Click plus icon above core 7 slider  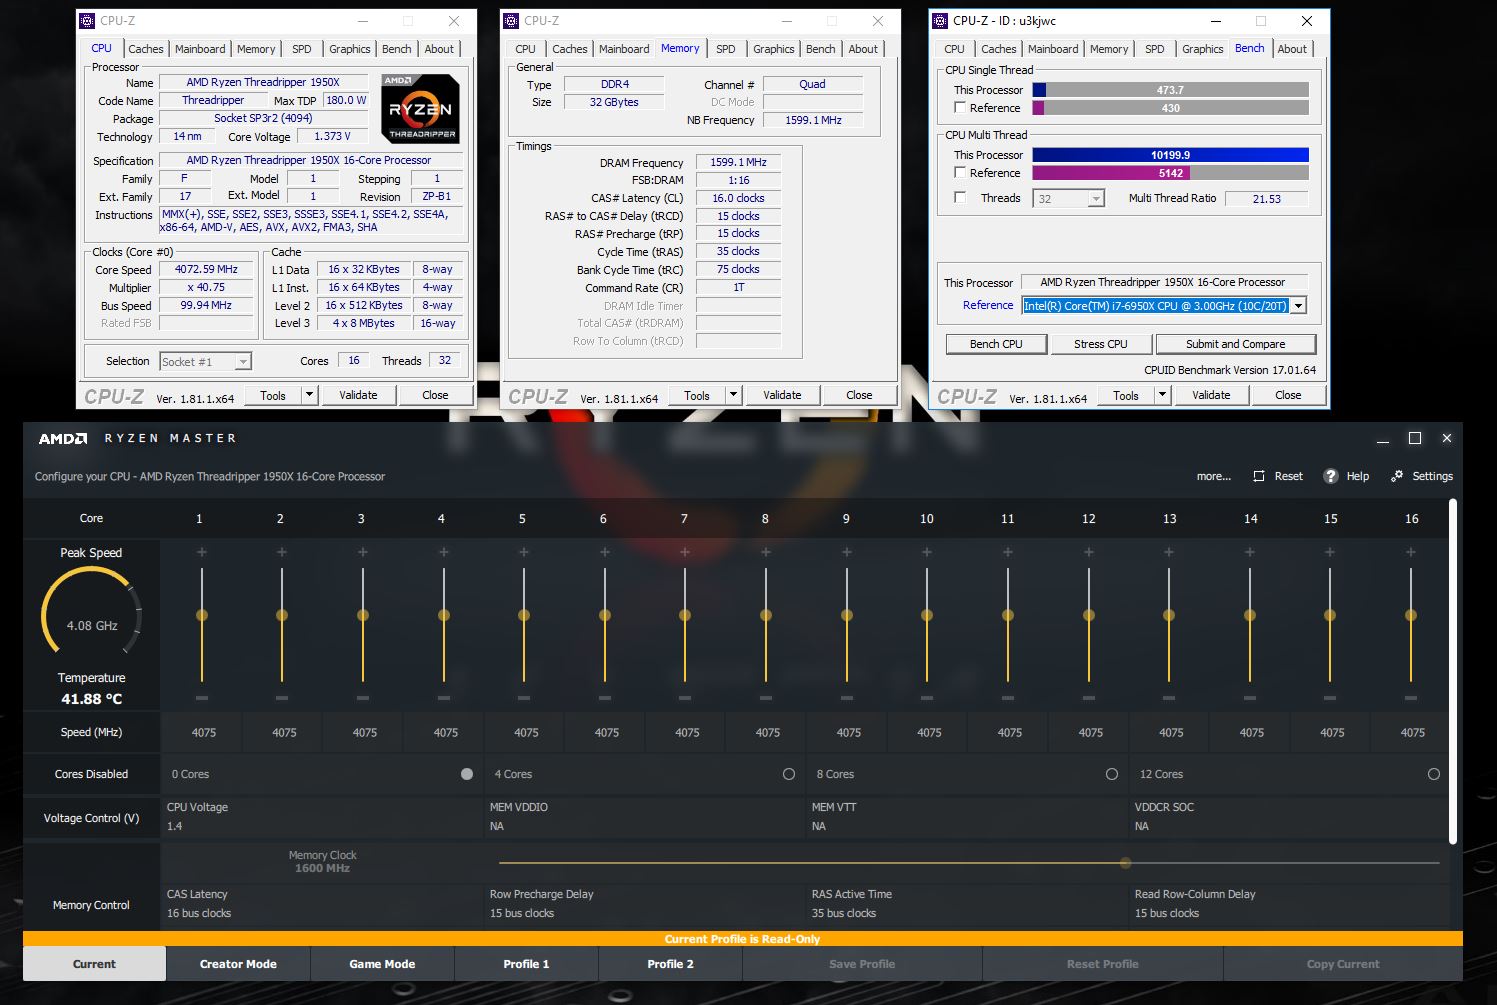point(685,552)
